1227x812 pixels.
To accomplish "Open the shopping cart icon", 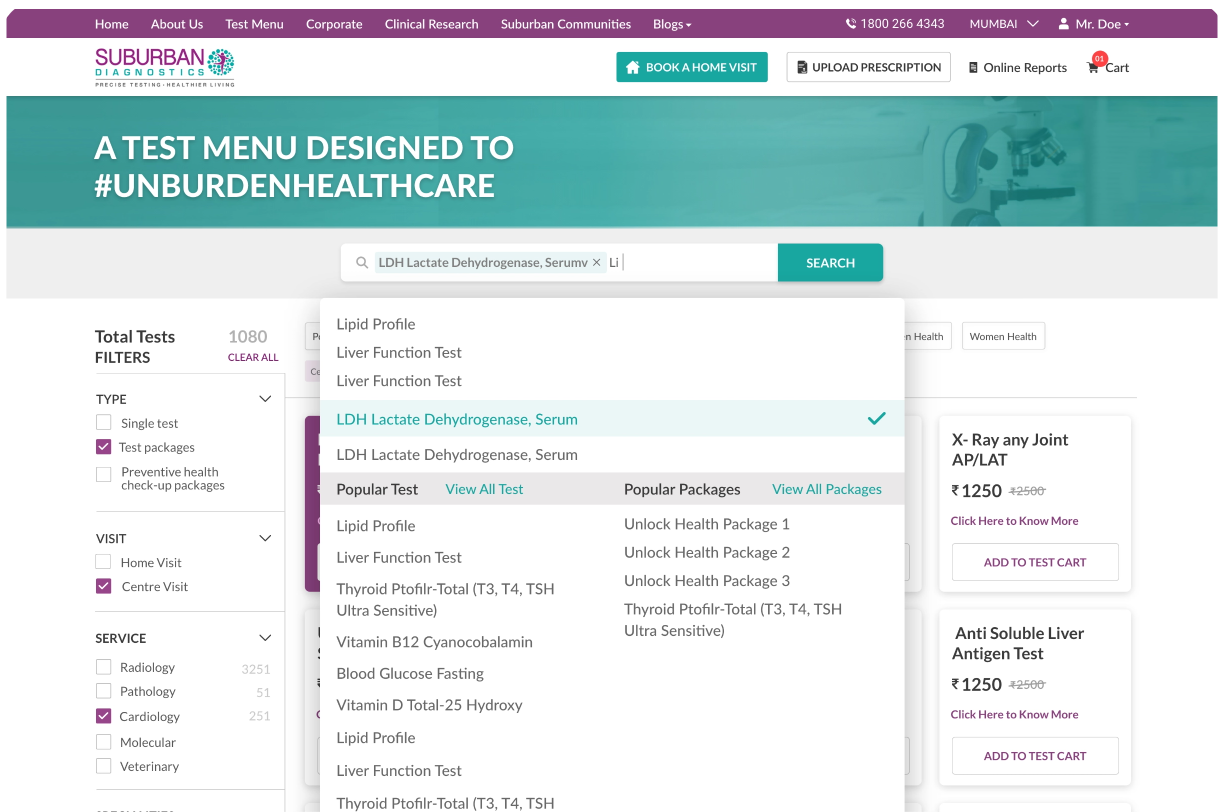I will pos(1093,68).
